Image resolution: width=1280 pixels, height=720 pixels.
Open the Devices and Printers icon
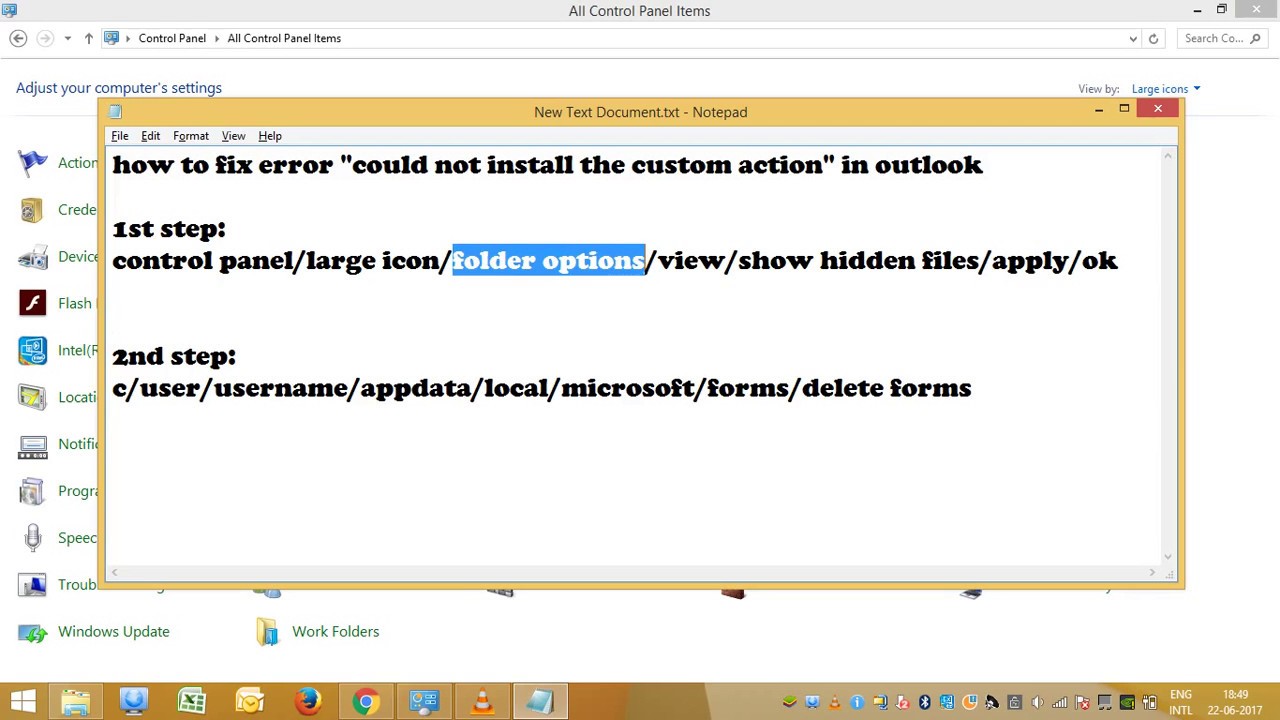tap(32, 257)
